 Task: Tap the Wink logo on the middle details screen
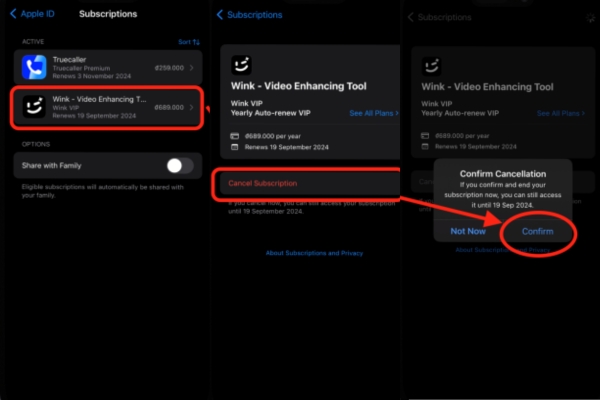(241, 66)
